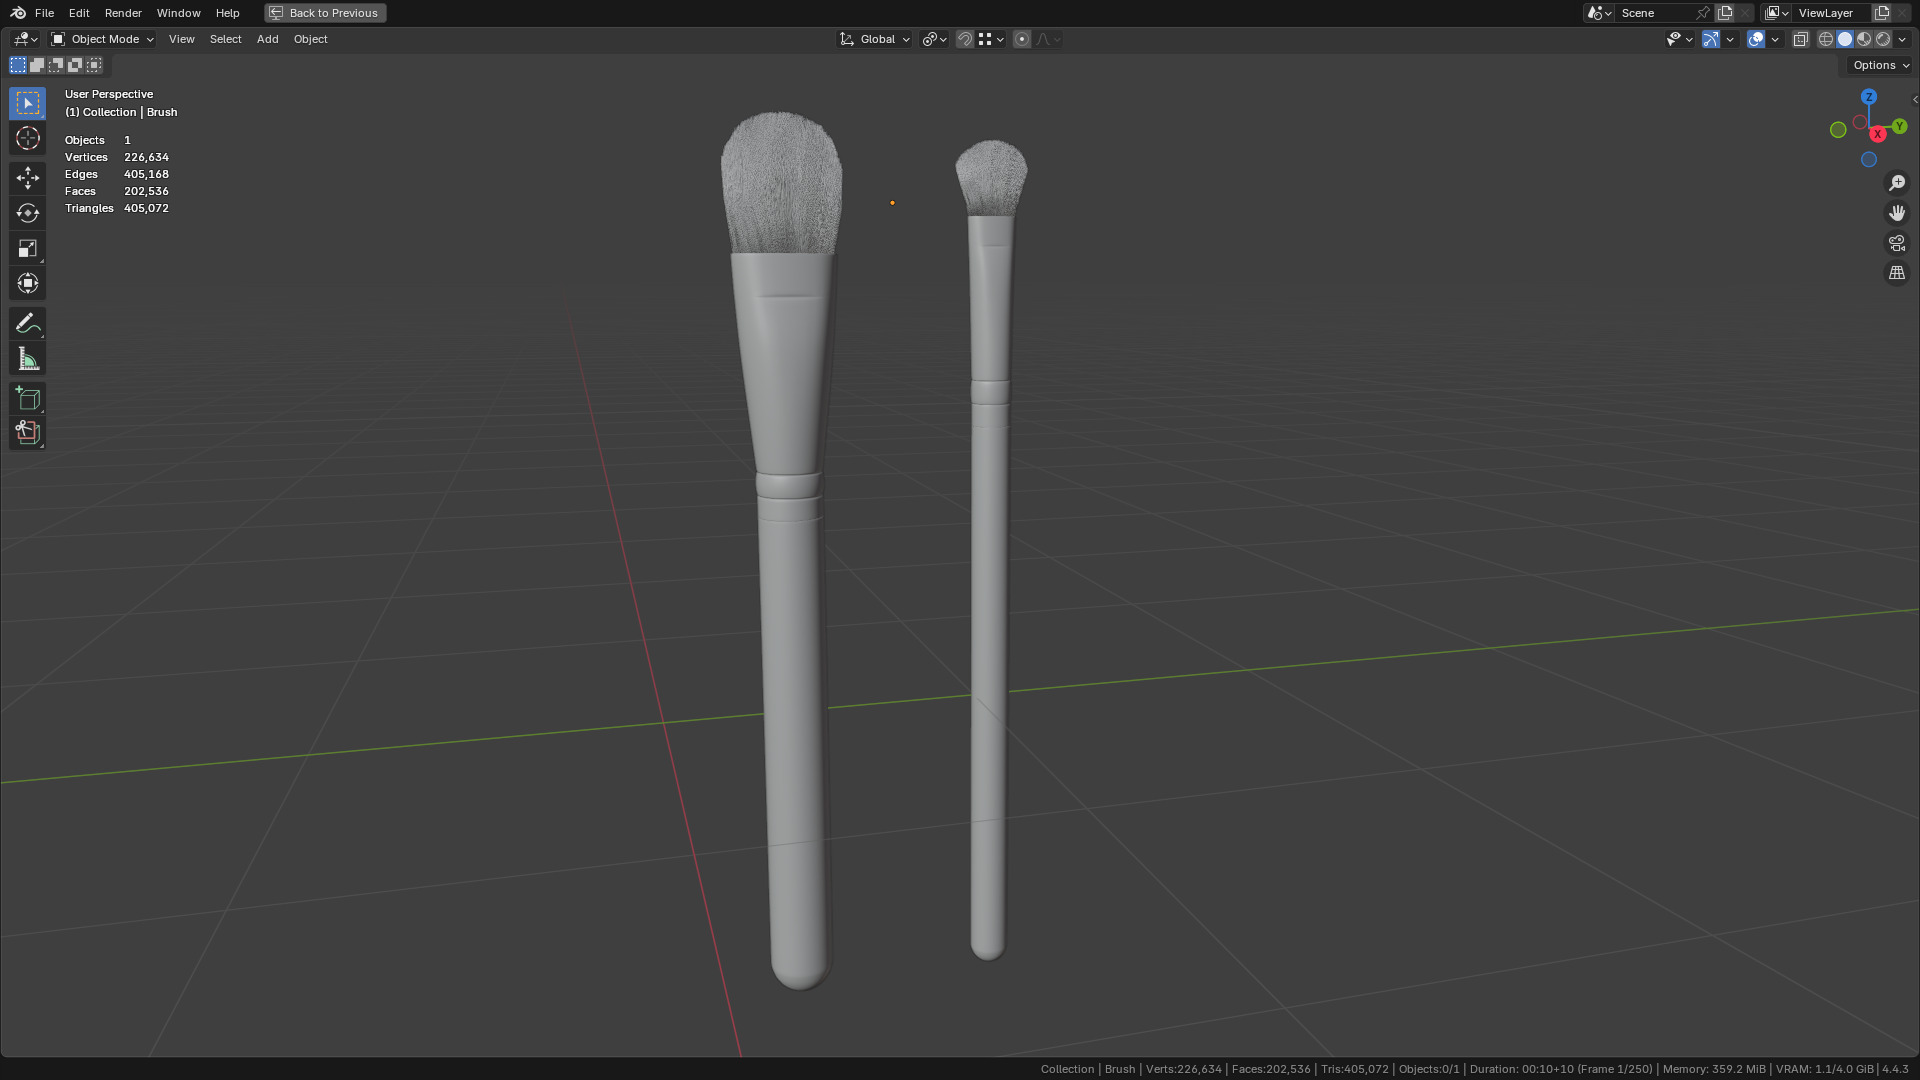1920x1080 pixels.
Task: Open the viewport selectability and visibility dropdown
Action: point(1679,39)
